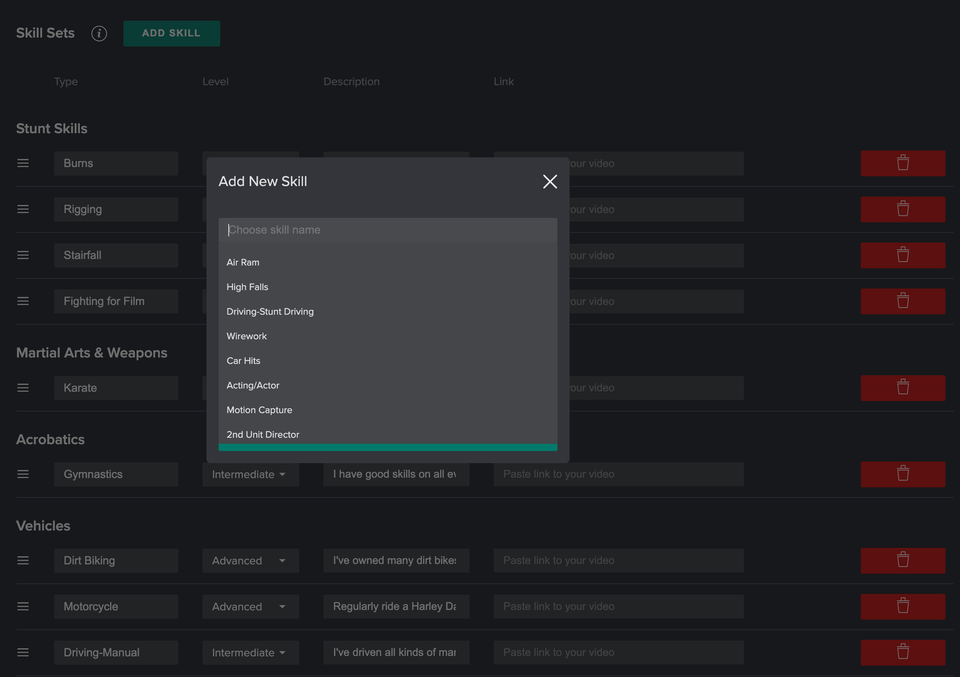Click the green scrollbar below the skill list
Viewport: 960px width, 677px height.
[387, 446]
